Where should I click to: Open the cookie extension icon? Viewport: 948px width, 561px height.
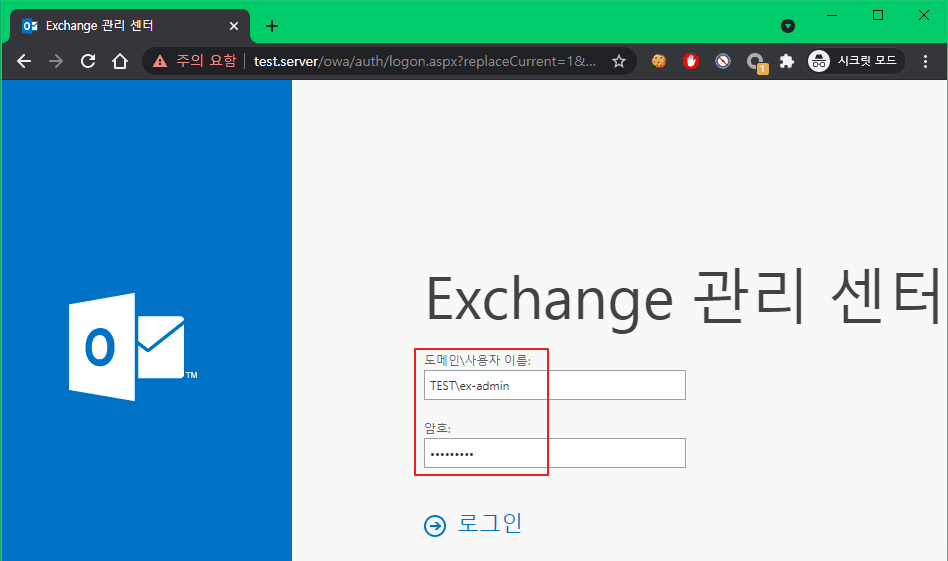tap(658, 61)
